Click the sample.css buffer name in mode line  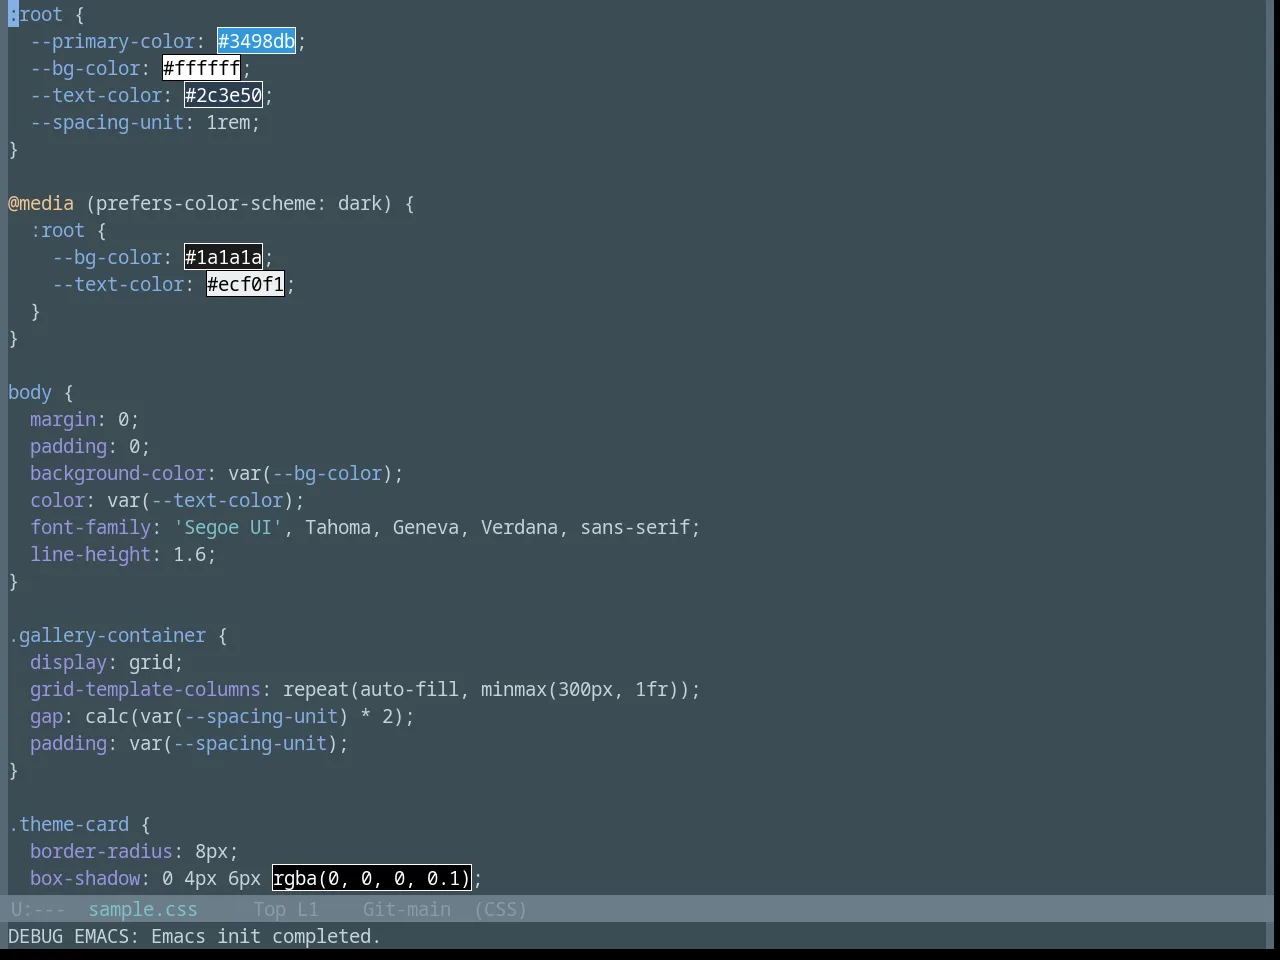(143, 909)
